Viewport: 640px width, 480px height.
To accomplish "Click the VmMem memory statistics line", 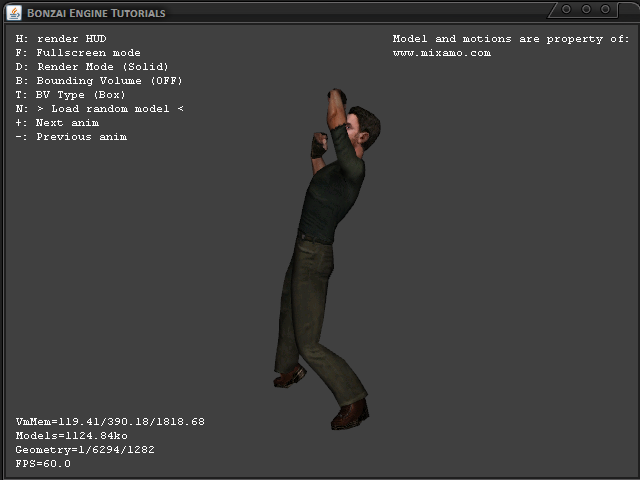I will pyautogui.click(x=110, y=422).
